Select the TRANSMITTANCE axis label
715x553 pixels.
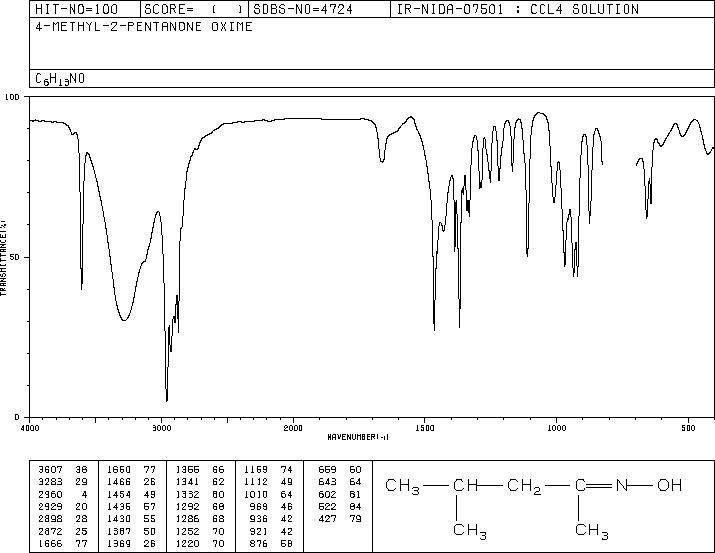[x=4, y=258]
